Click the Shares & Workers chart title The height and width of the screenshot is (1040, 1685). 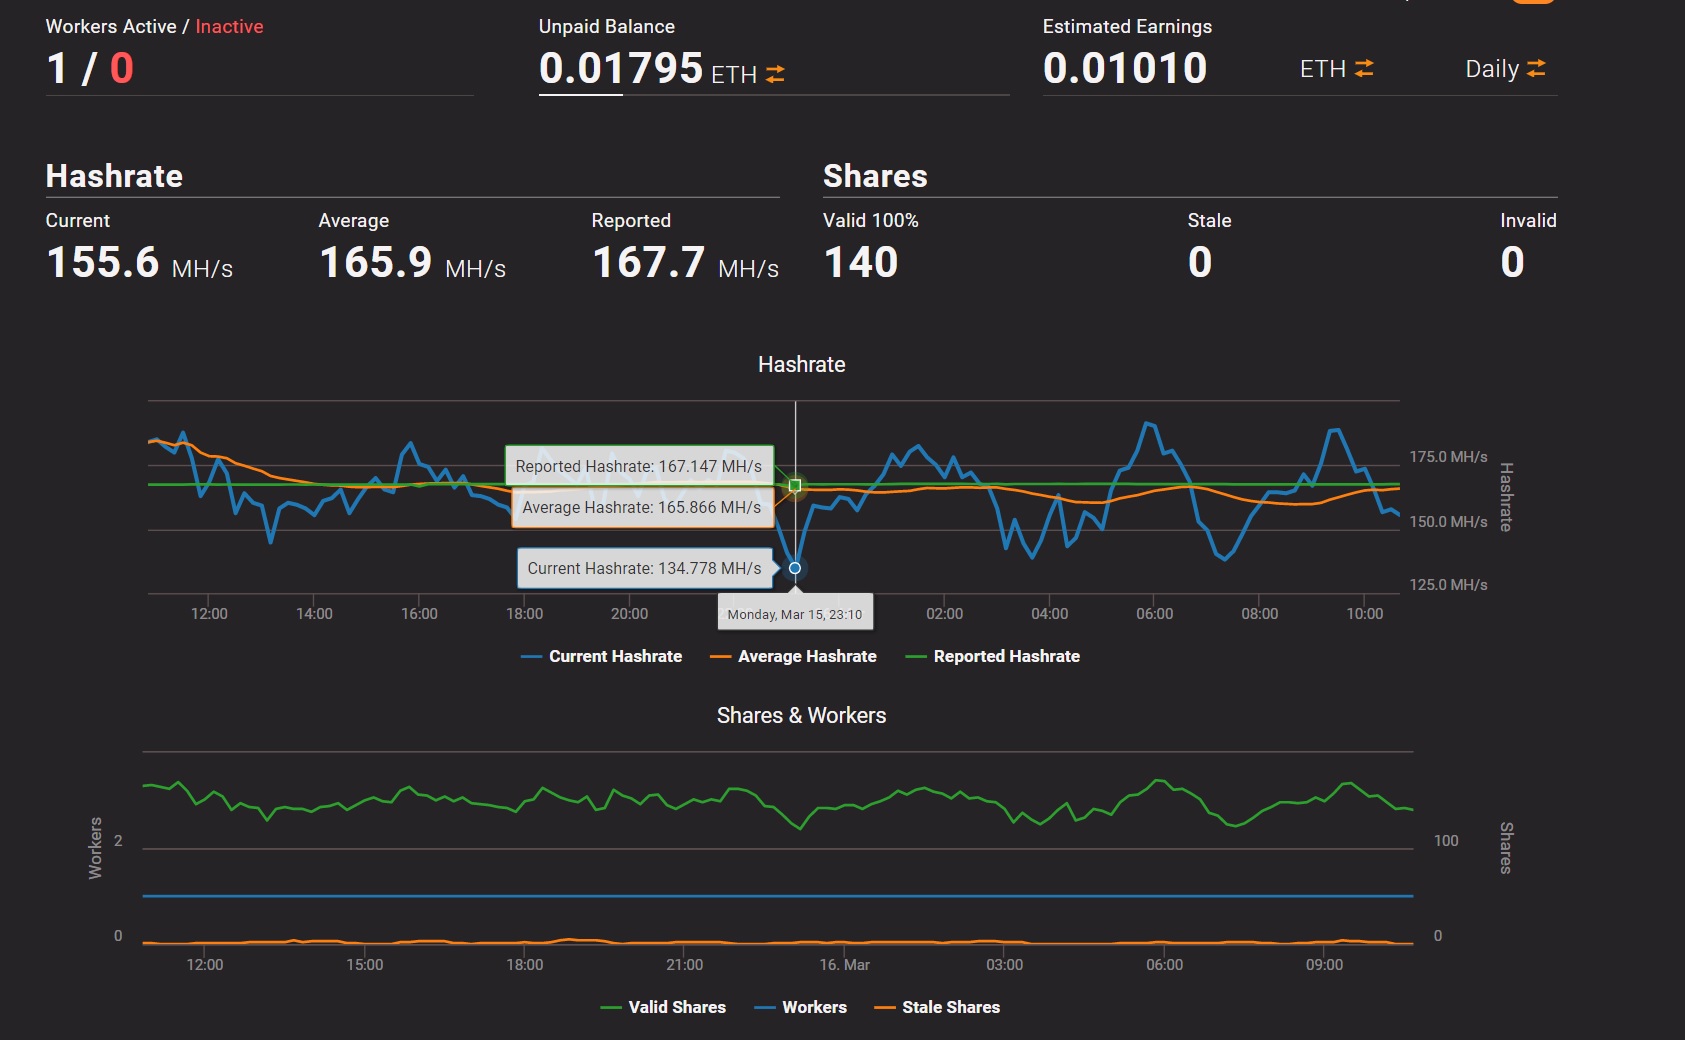point(802,716)
